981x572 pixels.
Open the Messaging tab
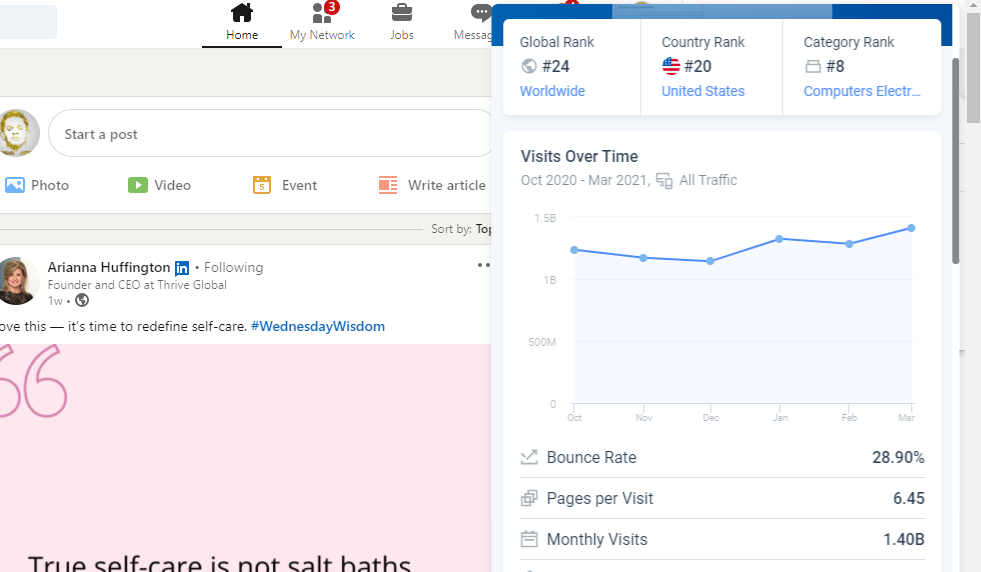[x=473, y=23]
